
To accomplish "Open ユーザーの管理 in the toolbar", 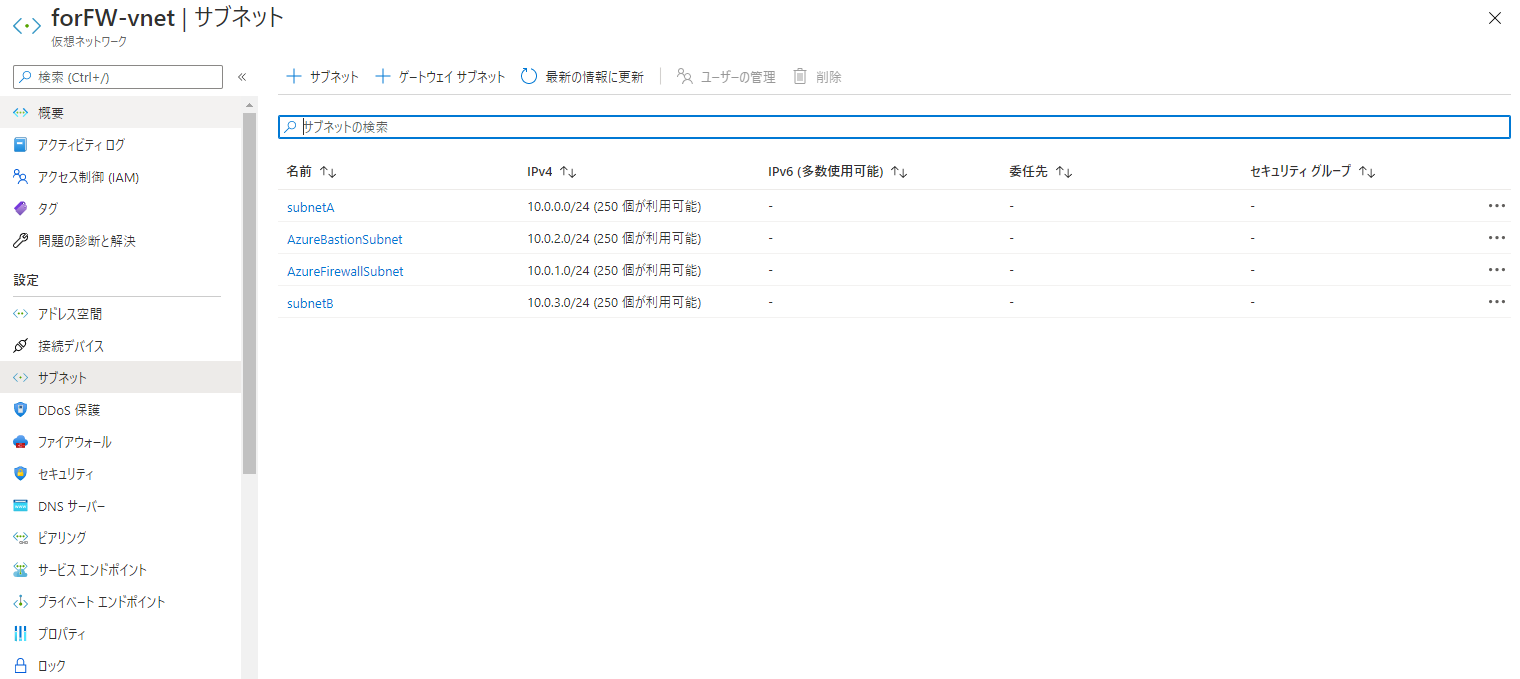I will click(725, 75).
